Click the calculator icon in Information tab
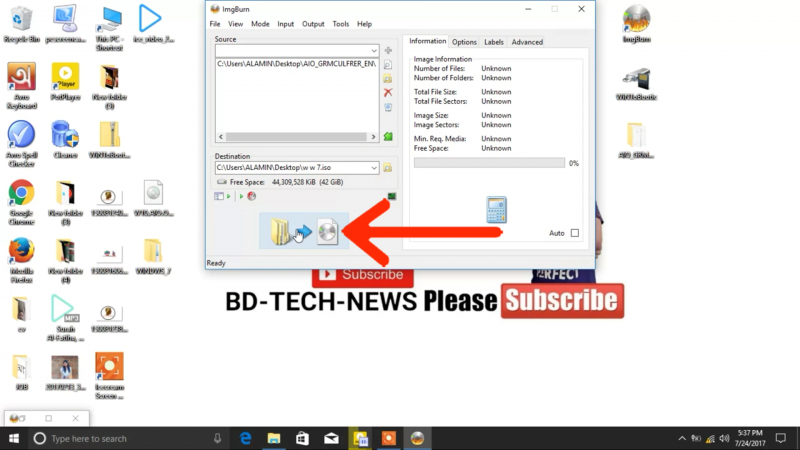The image size is (800, 450). click(496, 210)
